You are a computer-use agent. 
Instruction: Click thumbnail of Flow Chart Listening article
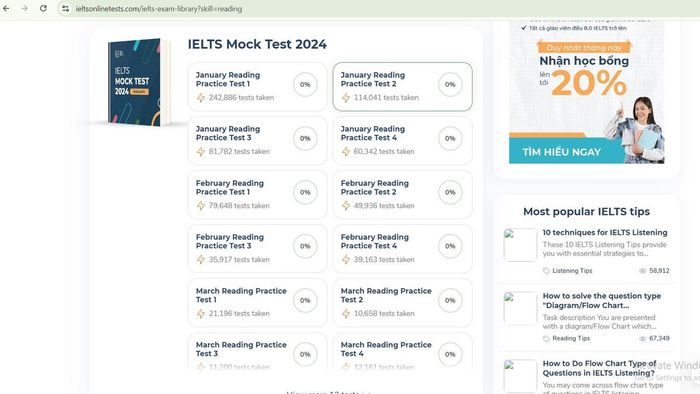click(520, 376)
